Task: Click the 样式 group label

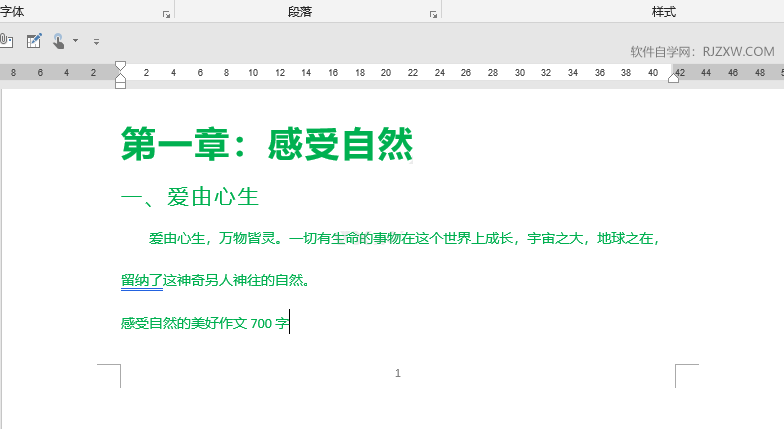Action: [664, 12]
